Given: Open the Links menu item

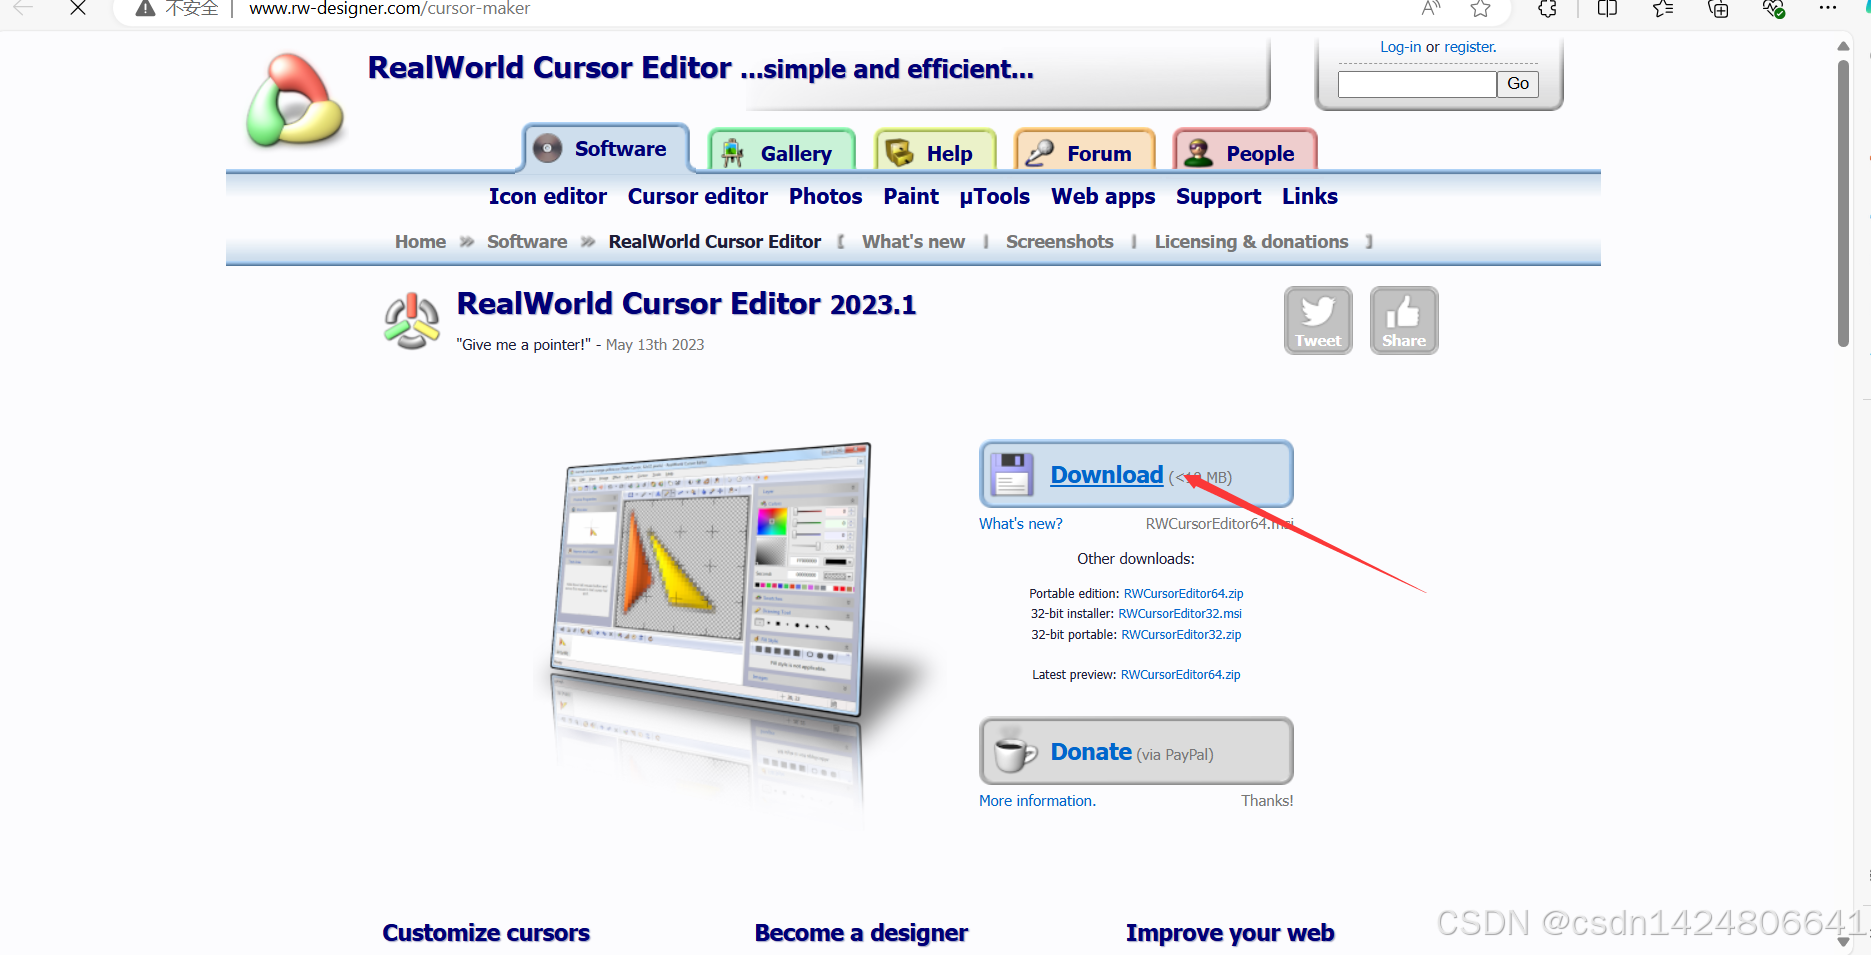Looking at the screenshot, I should coord(1309,197).
